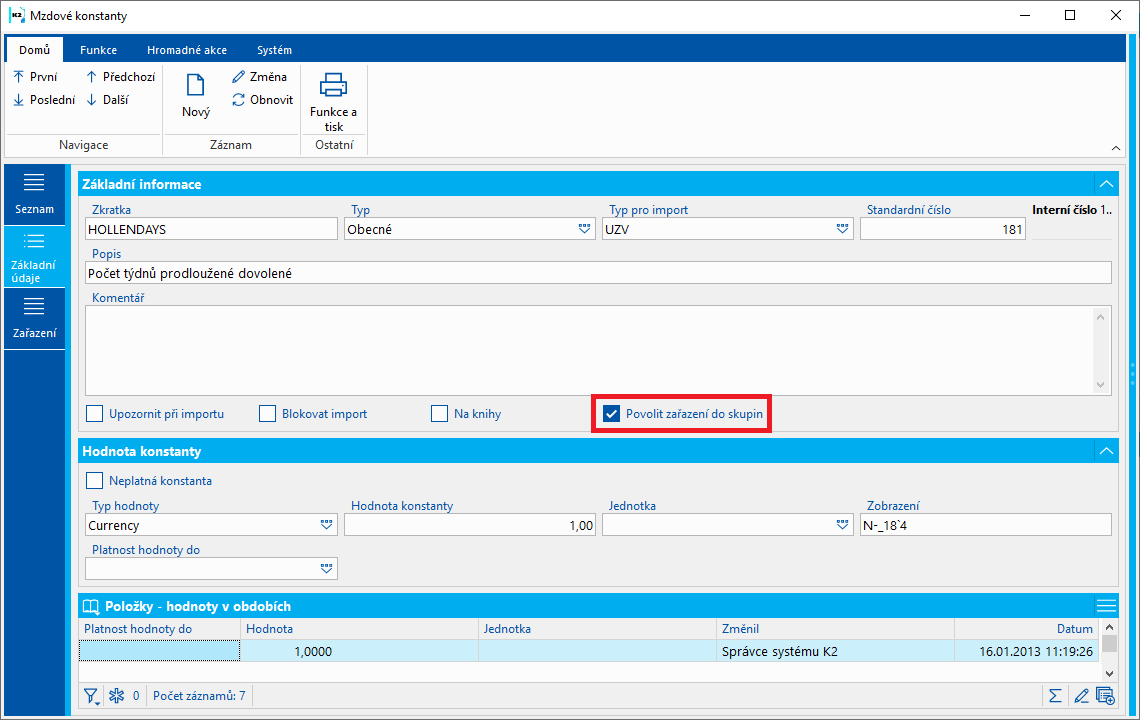Tick the Na knihy checkbox
The image size is (1140, 720).
(439, 414)
